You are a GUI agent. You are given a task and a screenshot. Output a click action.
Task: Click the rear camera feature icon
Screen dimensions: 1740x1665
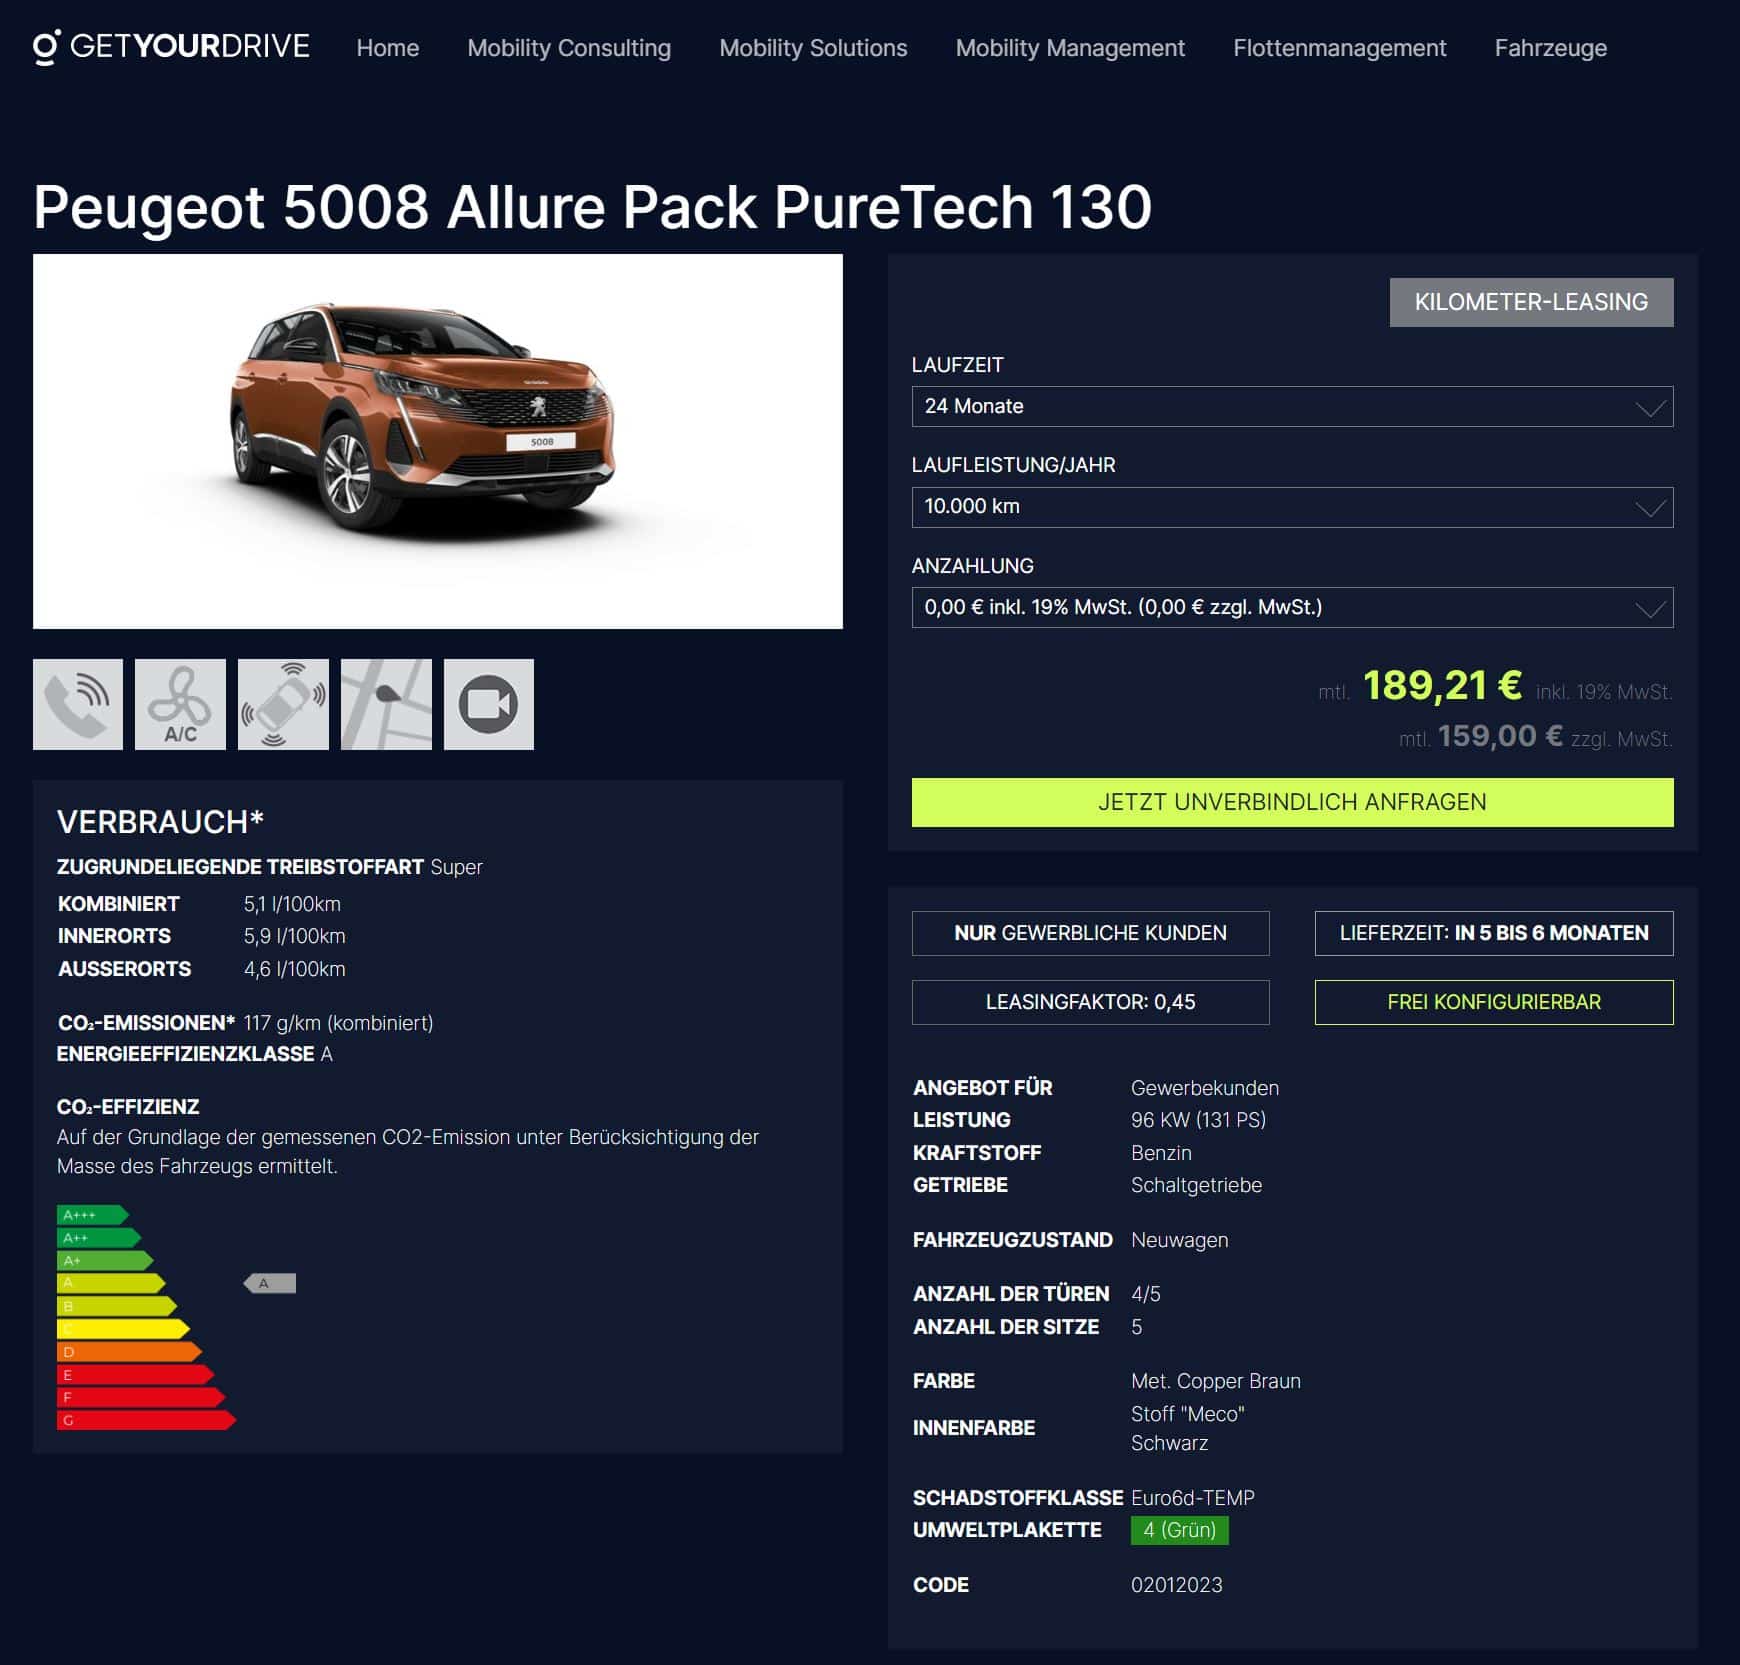[489, 704]
